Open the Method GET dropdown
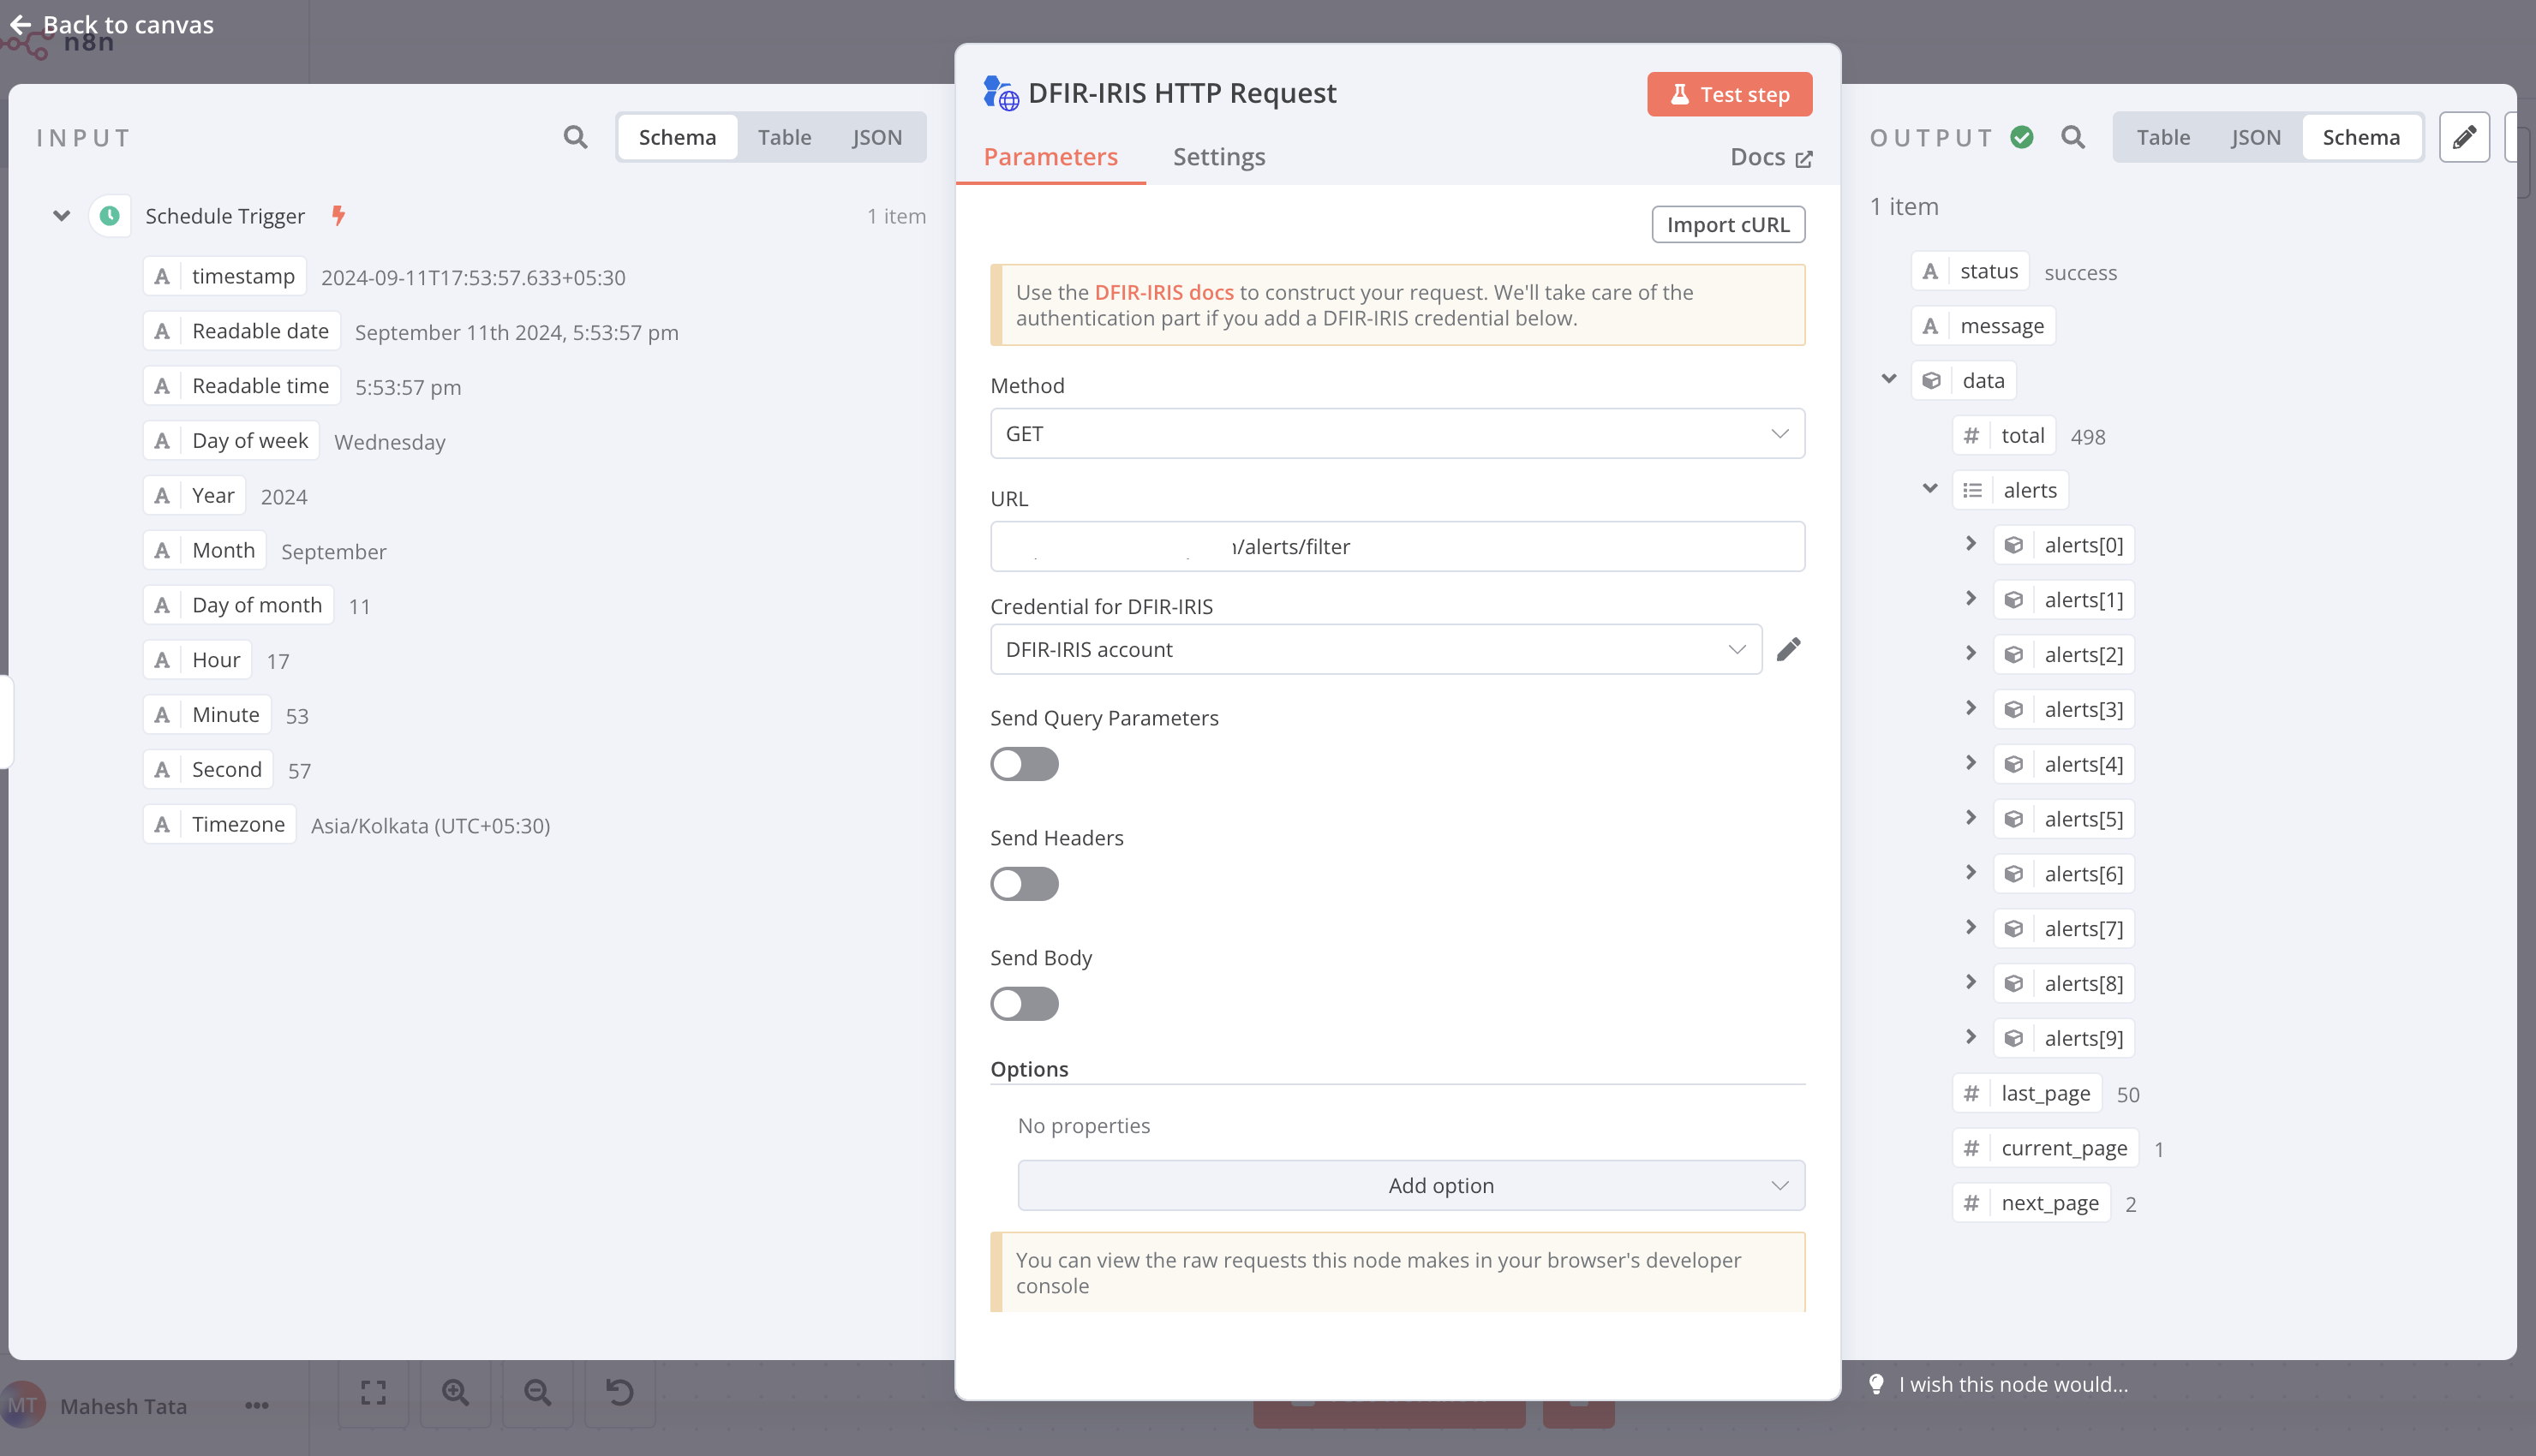The image size is (2536, 1456). click(x=1397, y=433)
